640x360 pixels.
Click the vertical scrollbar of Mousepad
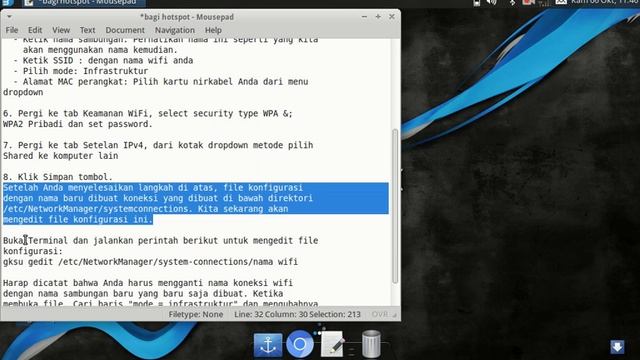[395, 206]
